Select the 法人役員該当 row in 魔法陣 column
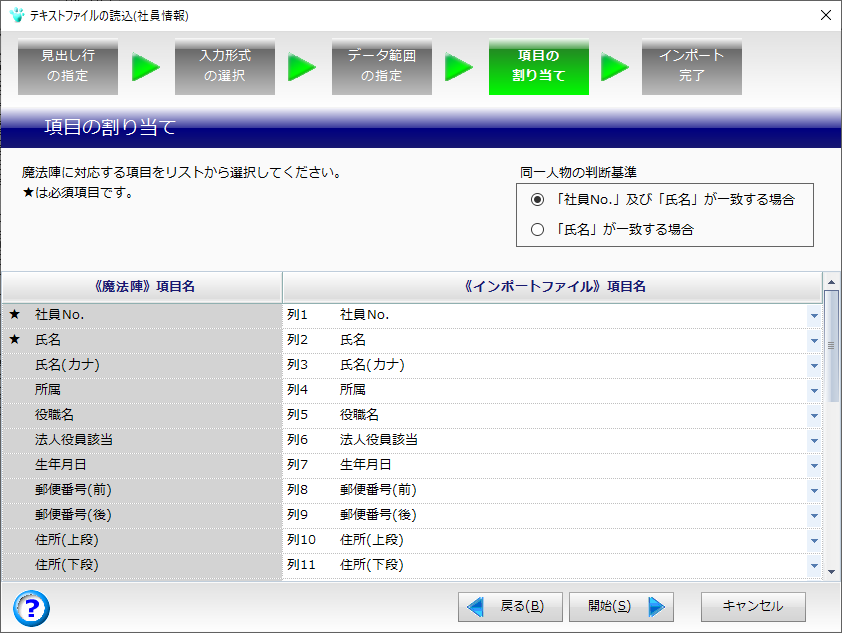The image size is (842, 633). pos(142,440)
